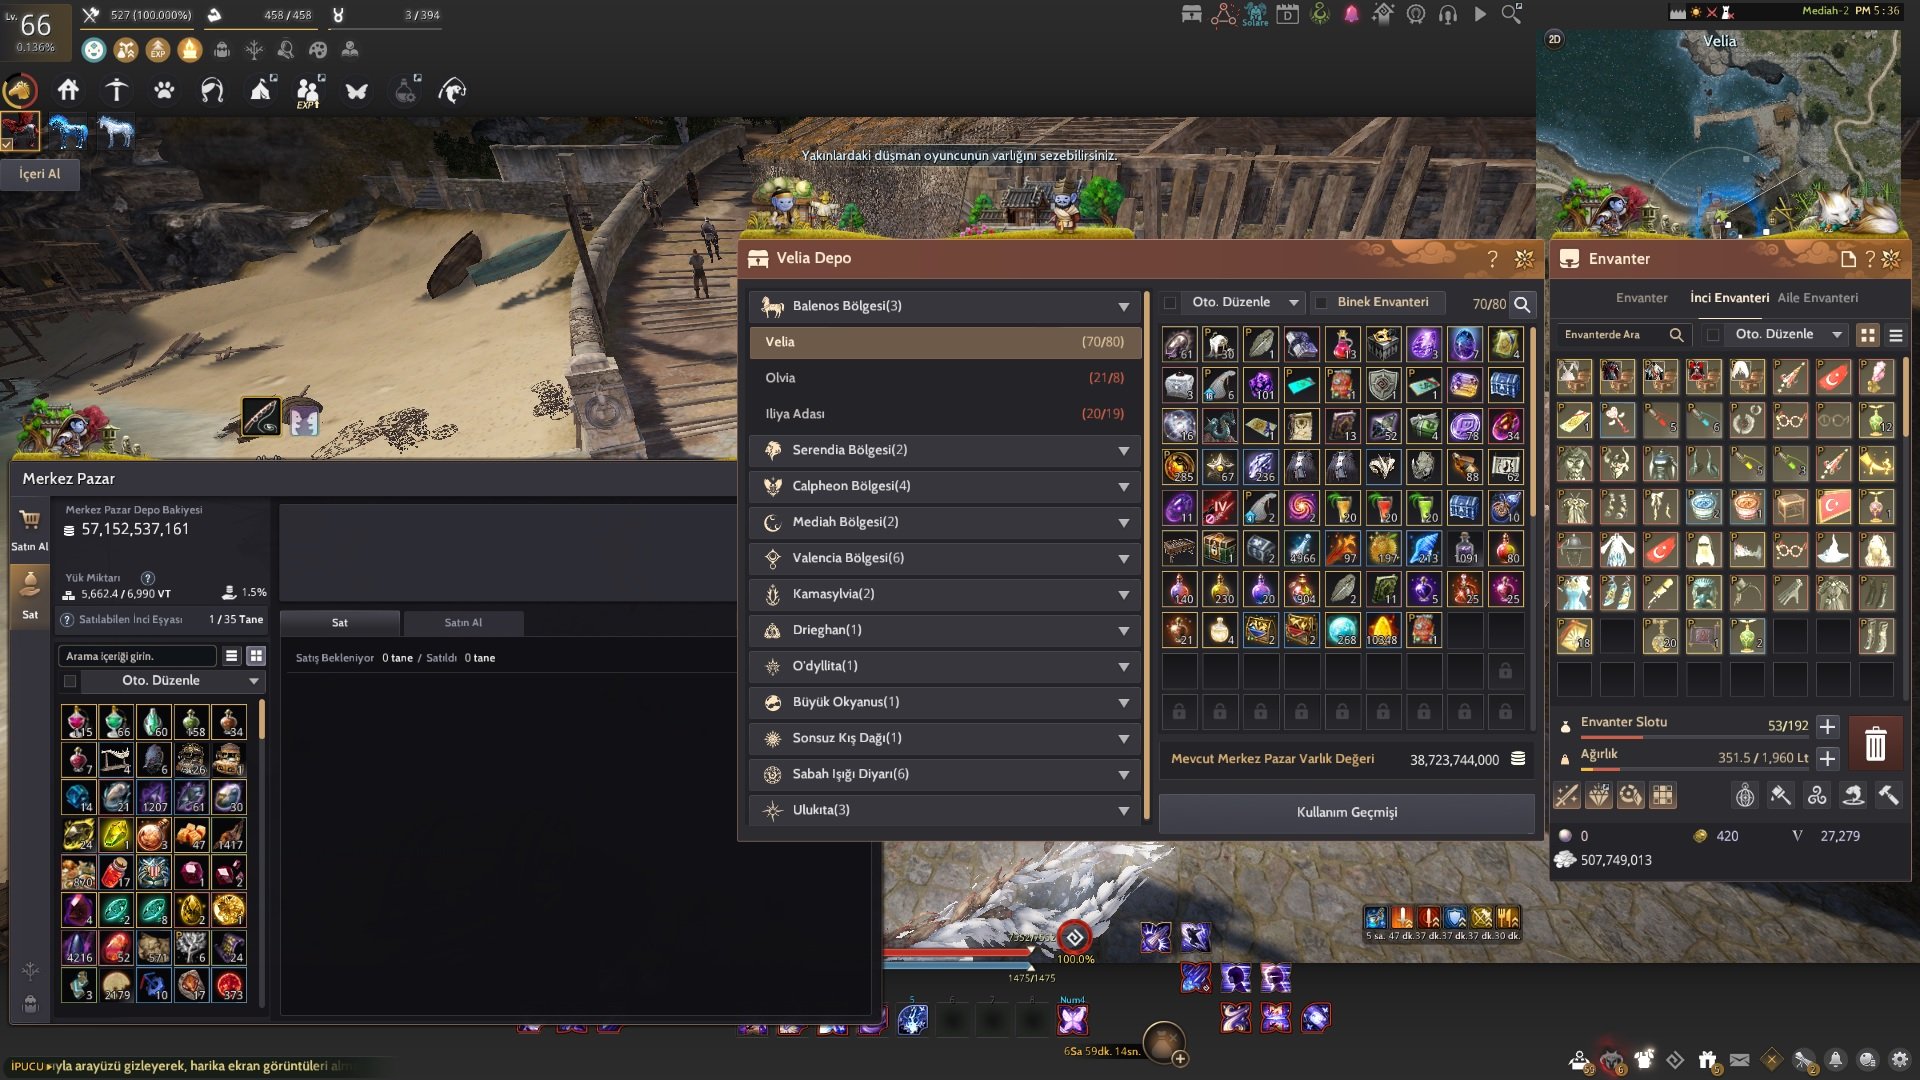1920x1080 pixels.
Task: Switch to the Envanter tab
Action: [1641, 298]
